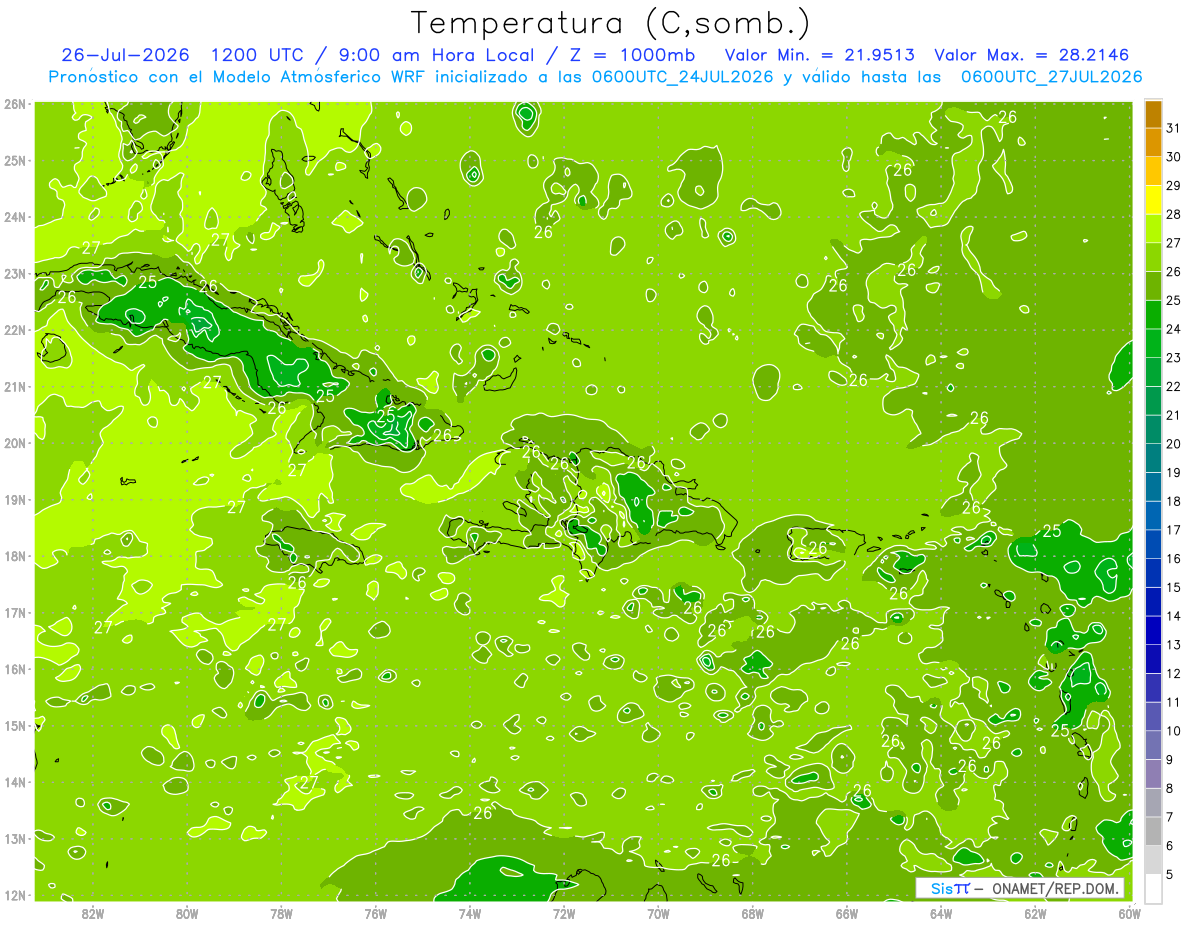Image resolution: width=1200 pixels, height=927 pixels.
Task: Click the 16N latitude axis label
Action: (x=15, y=669)
